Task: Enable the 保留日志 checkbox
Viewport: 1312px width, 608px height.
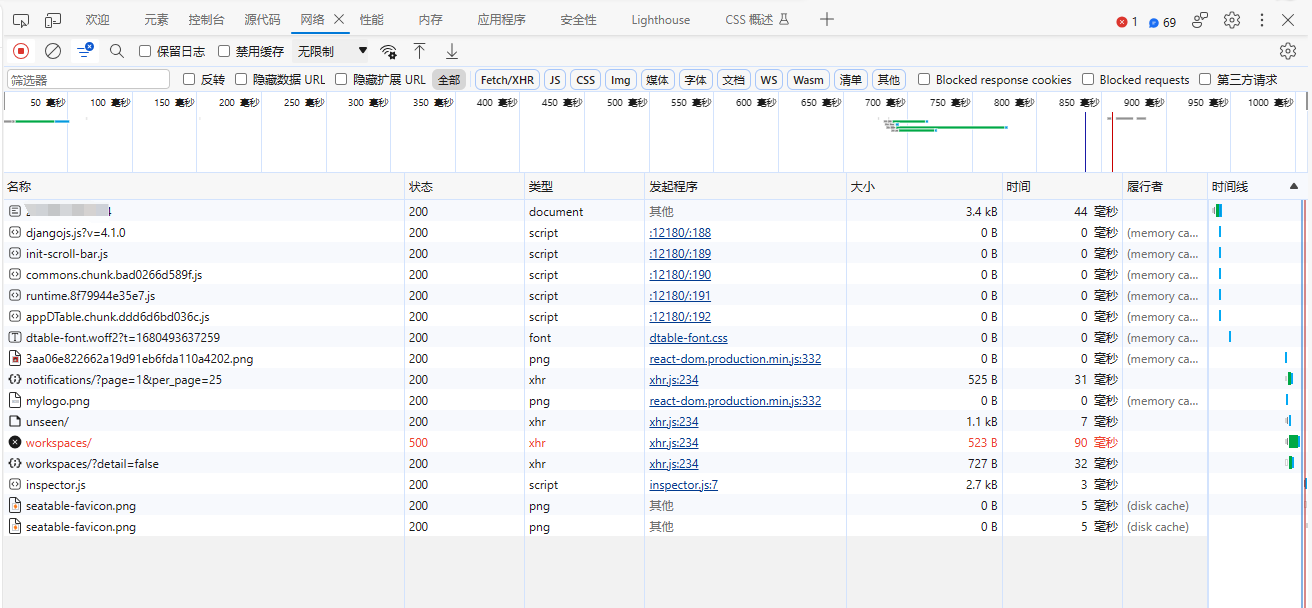Action: (145, 51)
